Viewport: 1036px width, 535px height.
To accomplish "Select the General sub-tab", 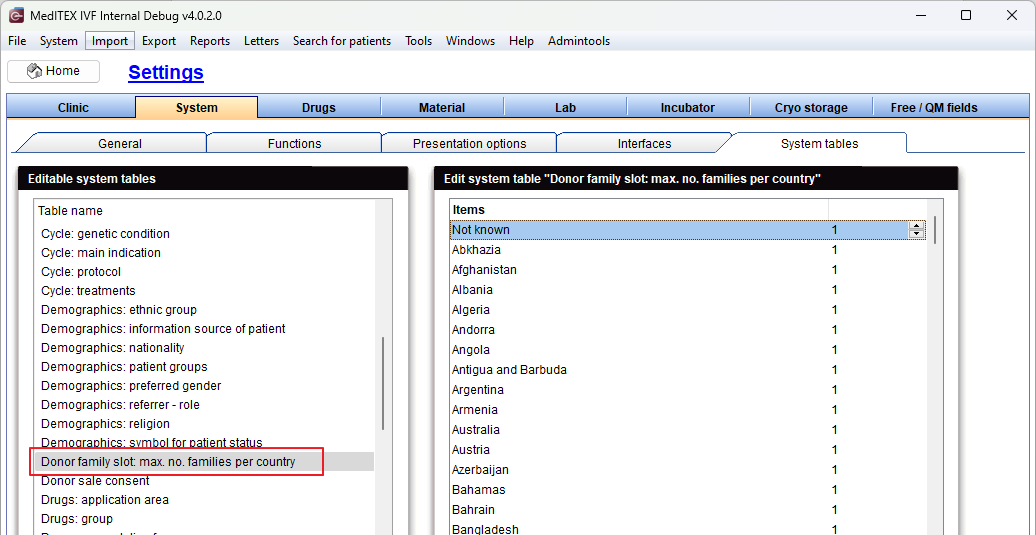I will 120,143.
